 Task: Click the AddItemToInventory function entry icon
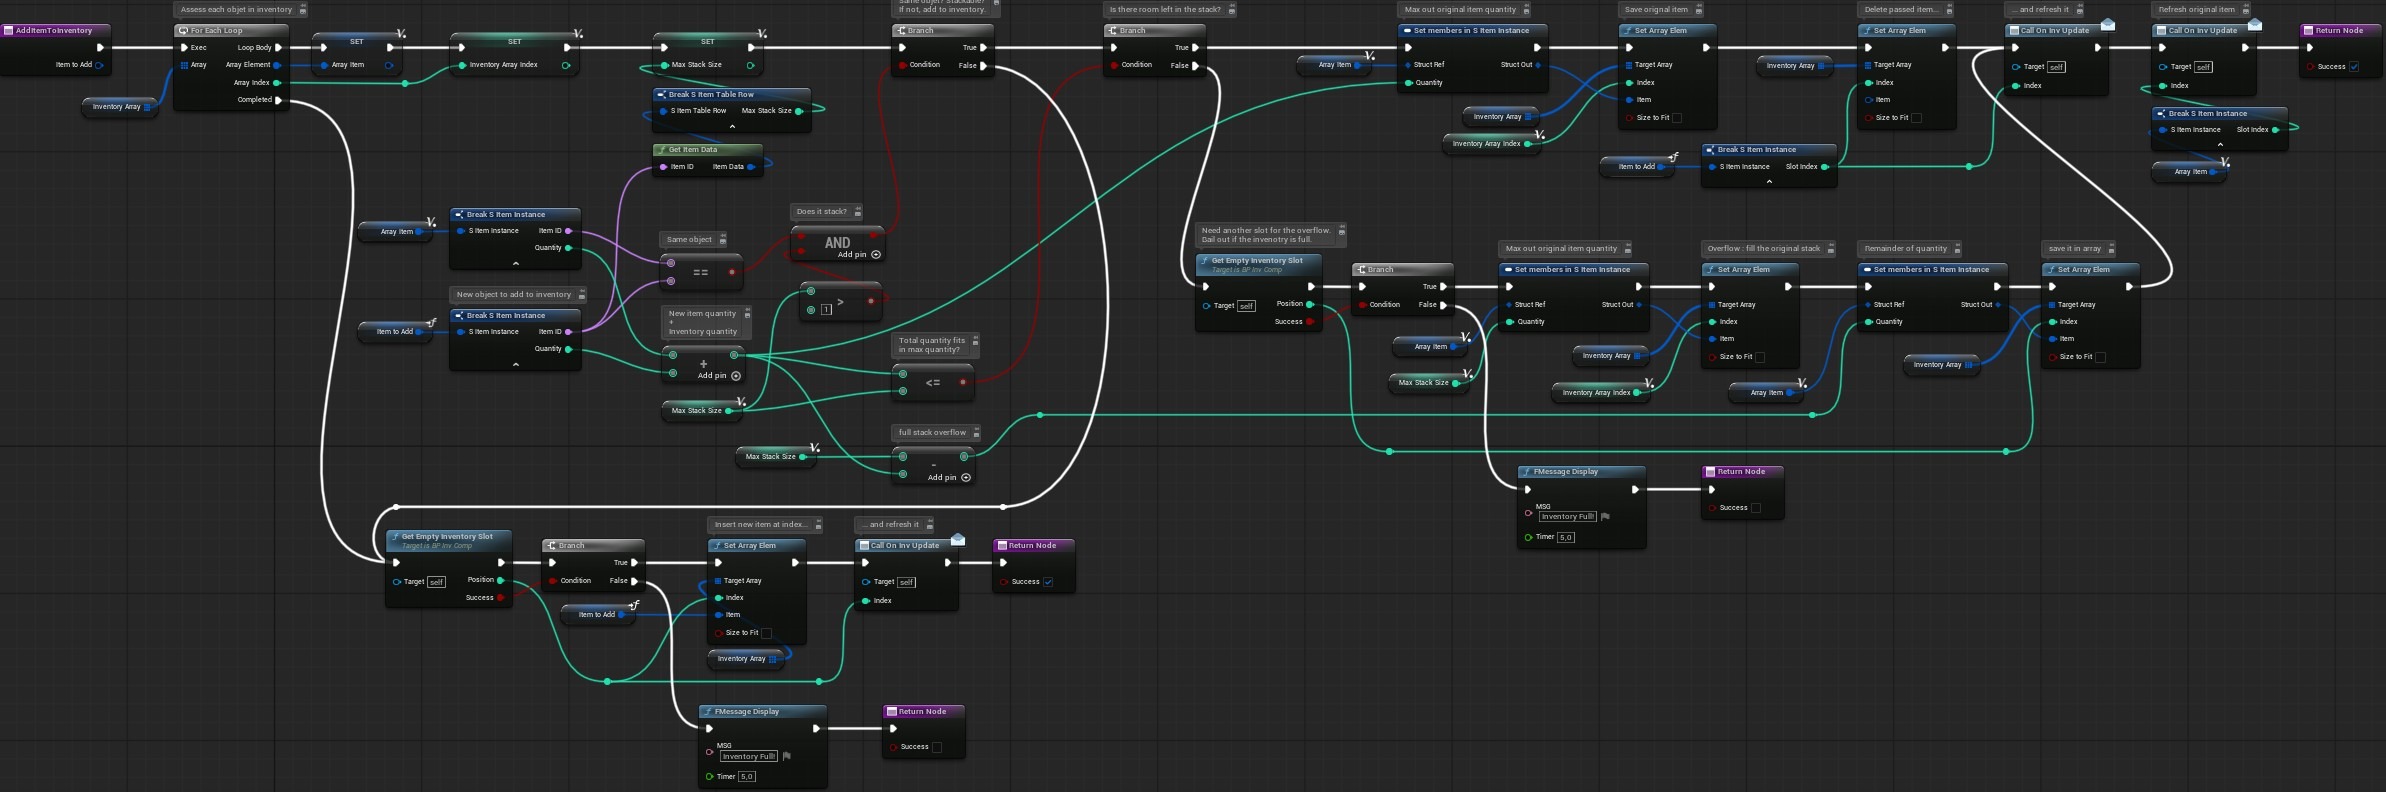[x=9, y=31]
